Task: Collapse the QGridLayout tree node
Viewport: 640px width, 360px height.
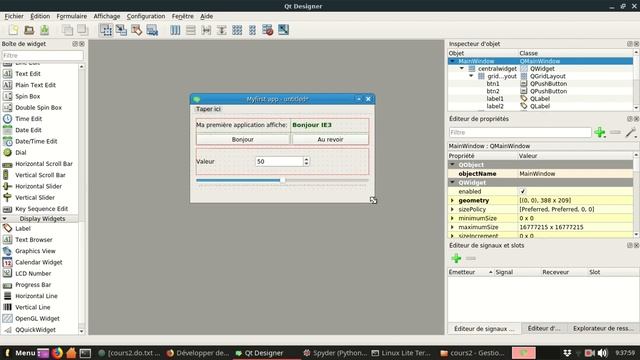Action: point(471,76)
